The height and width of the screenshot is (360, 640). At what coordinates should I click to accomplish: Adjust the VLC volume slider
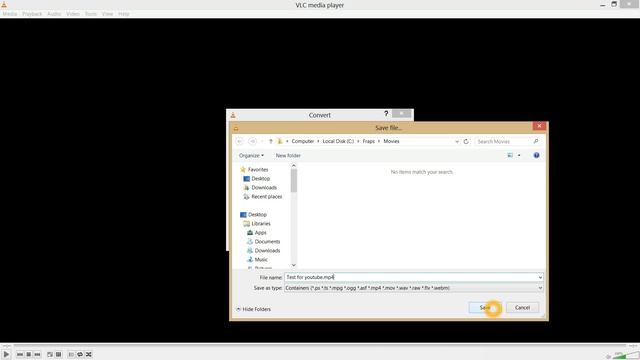coord(627,355)
